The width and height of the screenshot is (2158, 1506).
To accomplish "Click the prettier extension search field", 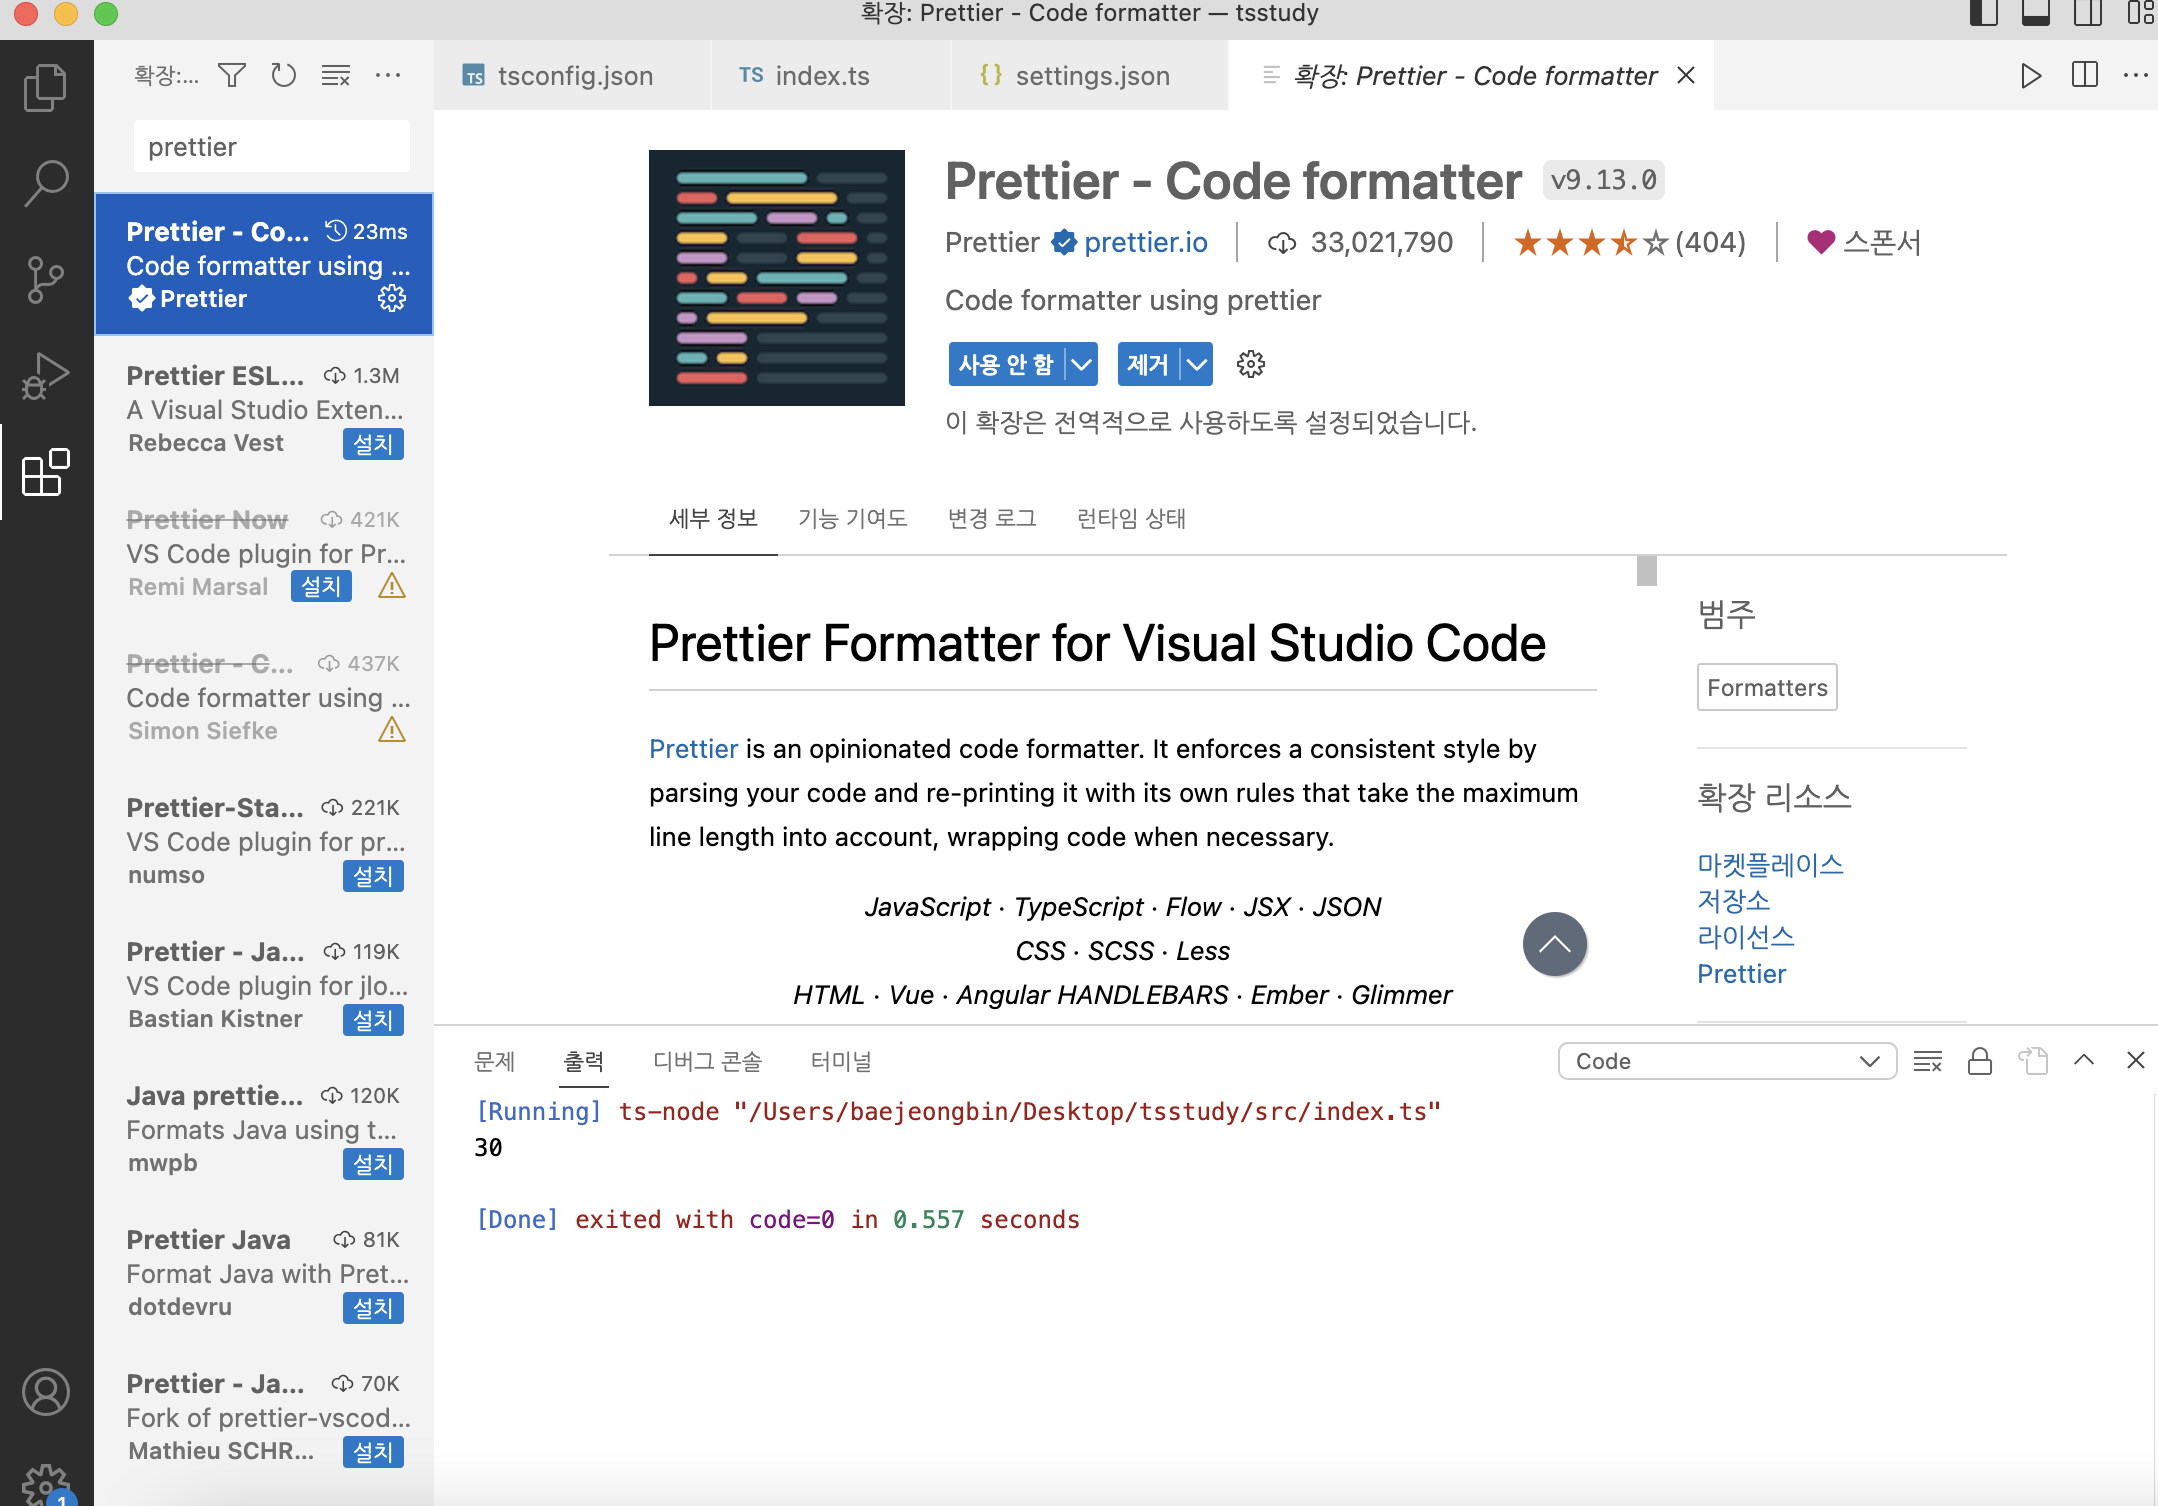I will click(x=271, y=147).
